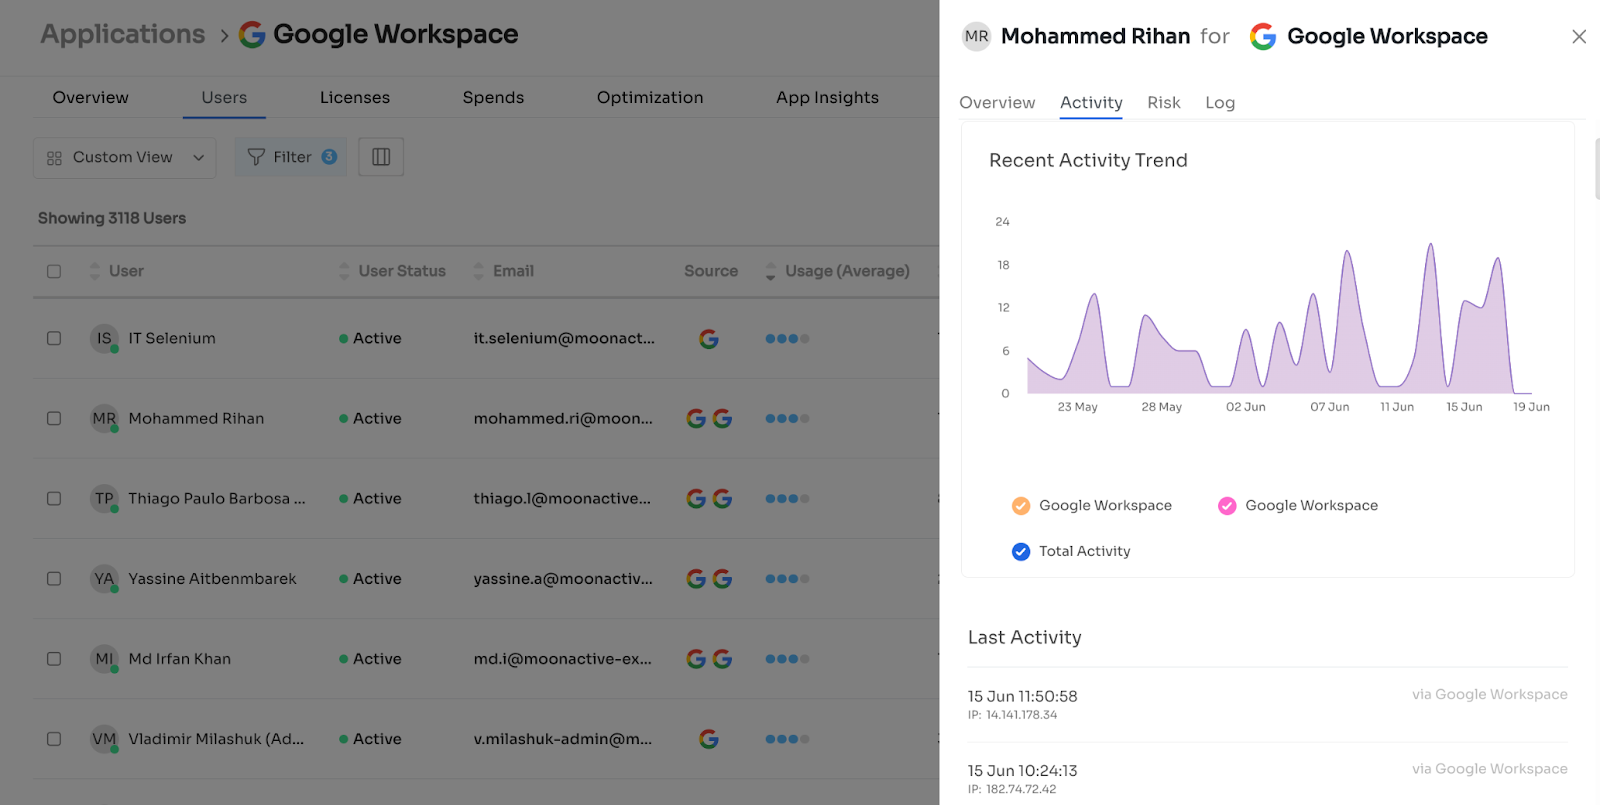The image size is (1600, 805).
Task: Click IT Selenium's Google source icon
Action: coord(709,339)
